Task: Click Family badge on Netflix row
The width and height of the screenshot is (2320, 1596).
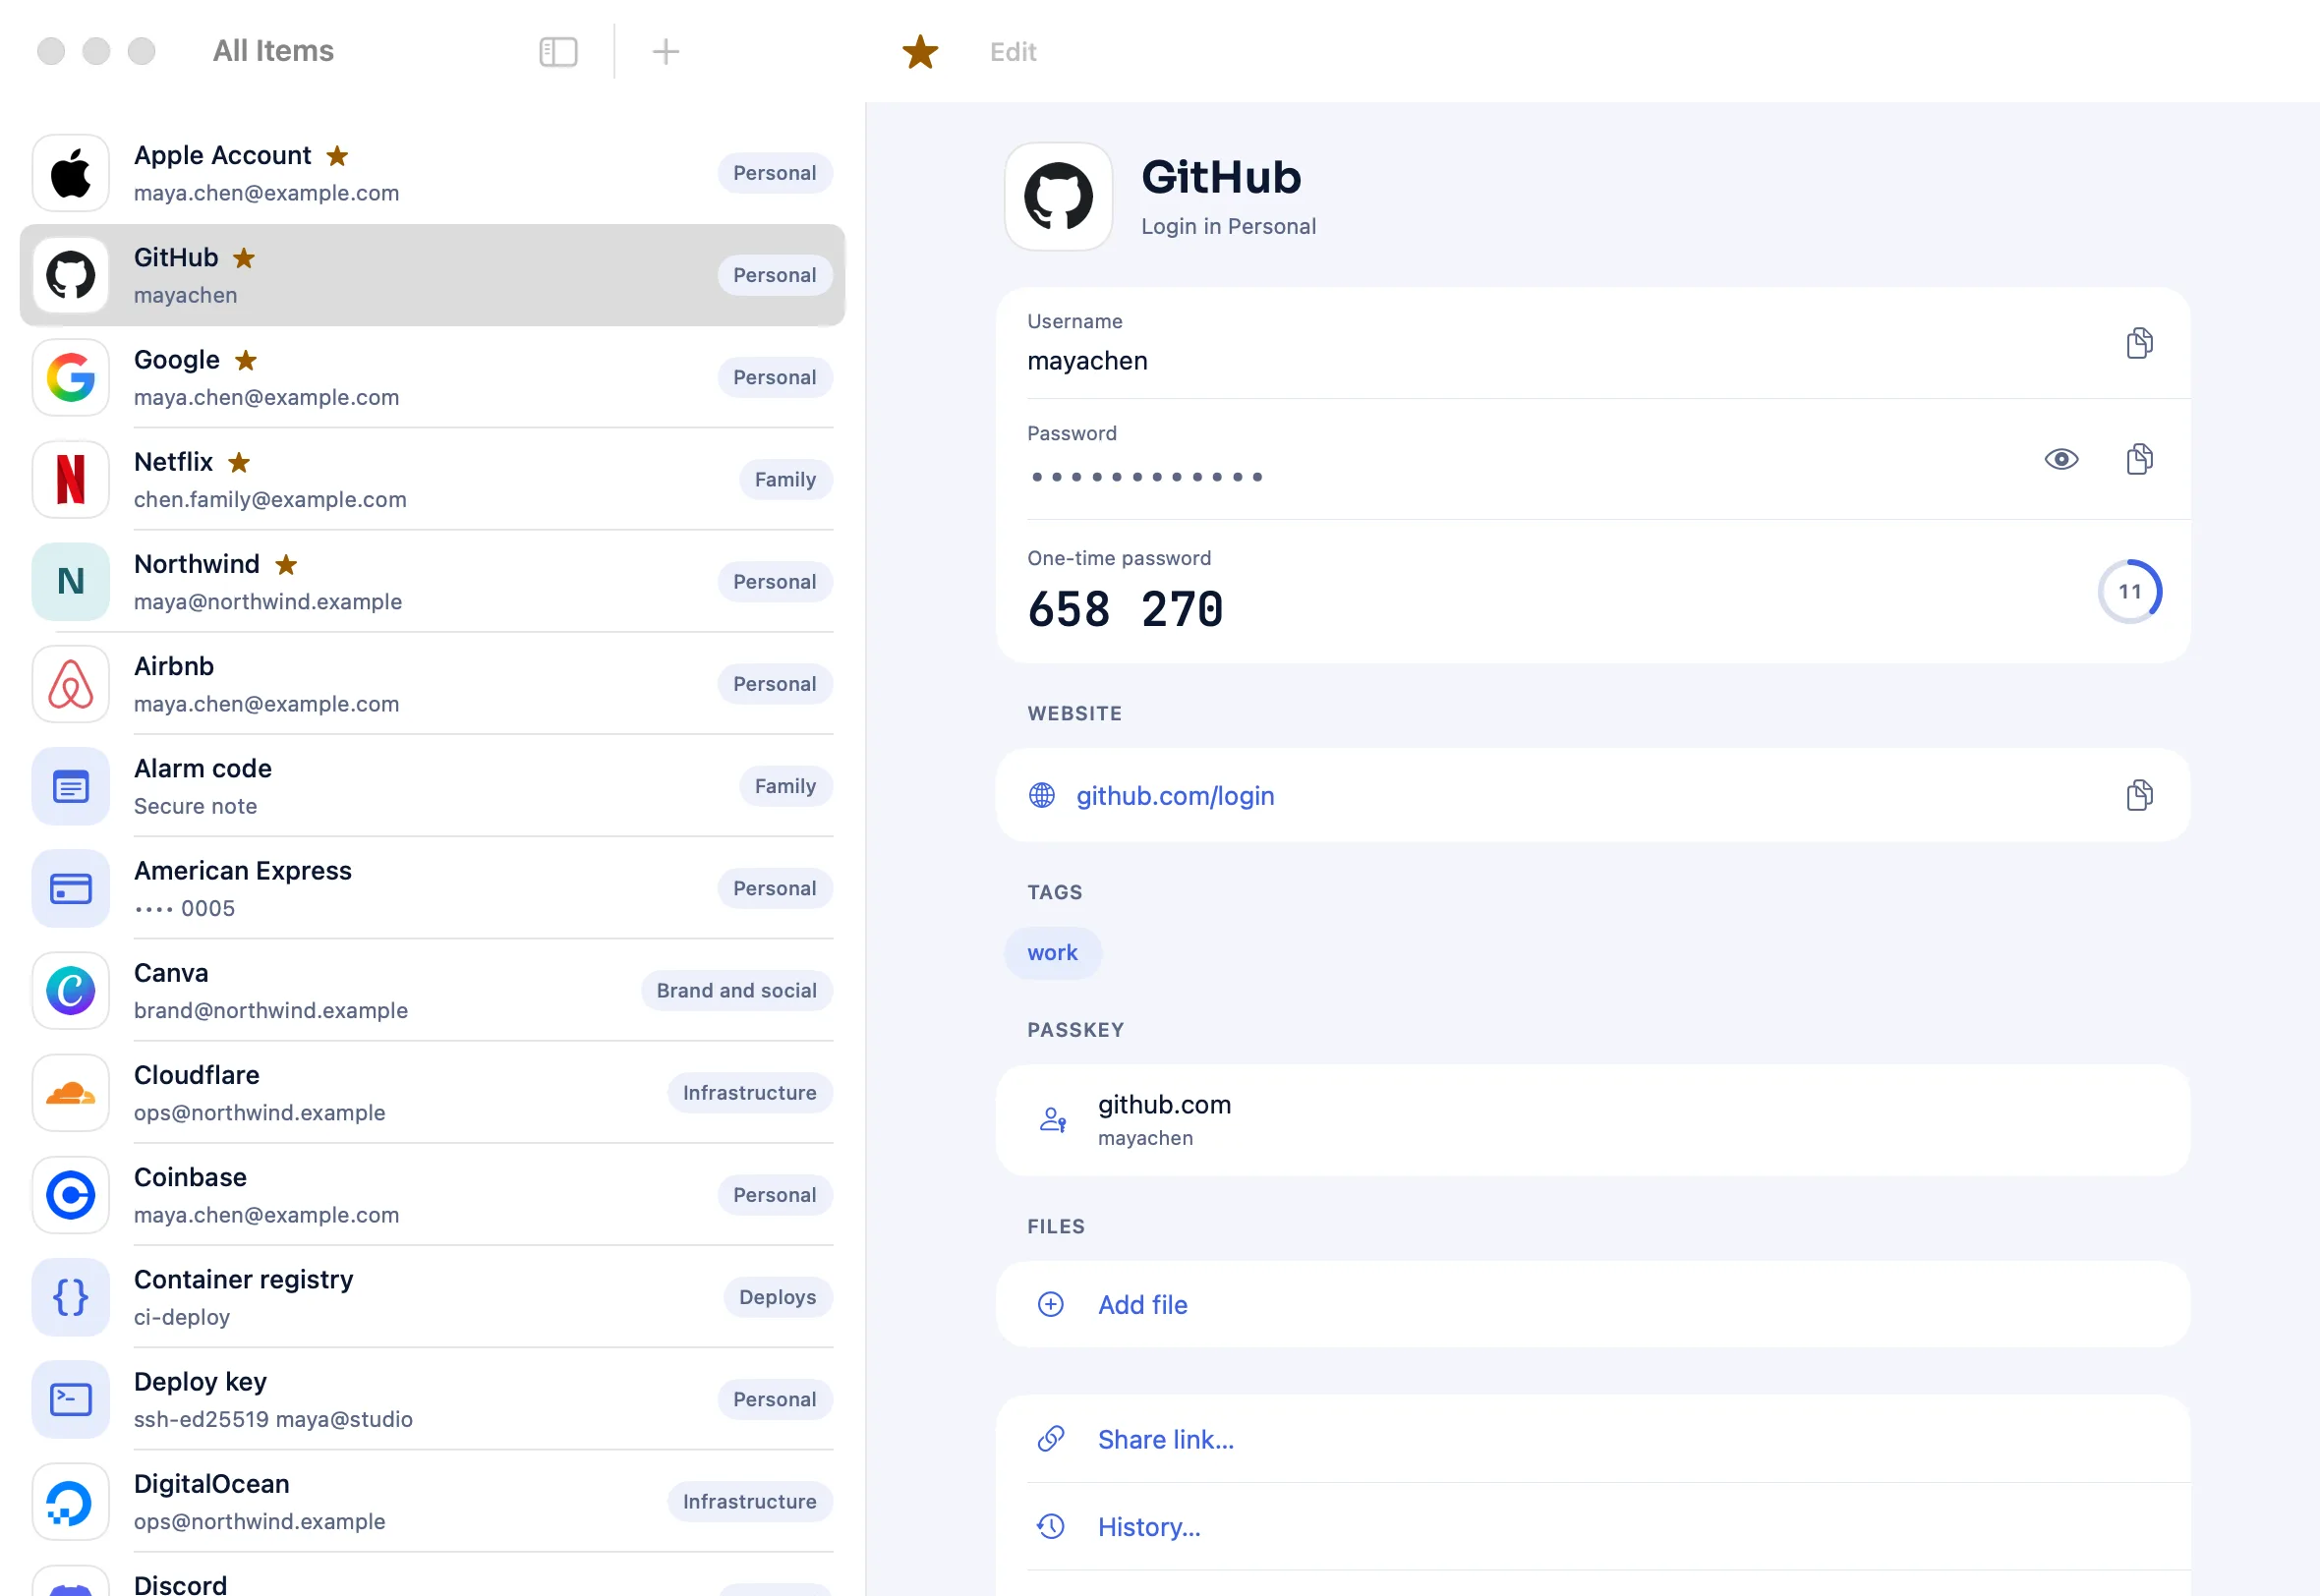Action: click(785, 479)
